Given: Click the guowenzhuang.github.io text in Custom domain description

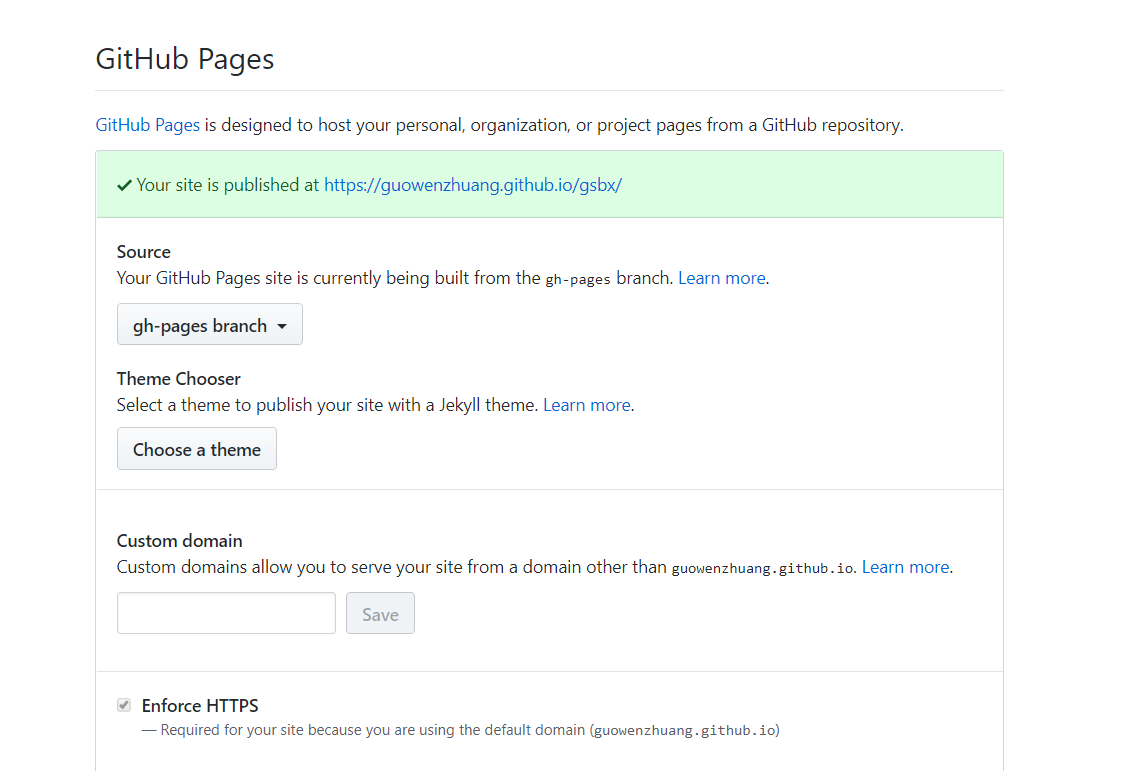Looking at the screenshot, I should [762, 568].
